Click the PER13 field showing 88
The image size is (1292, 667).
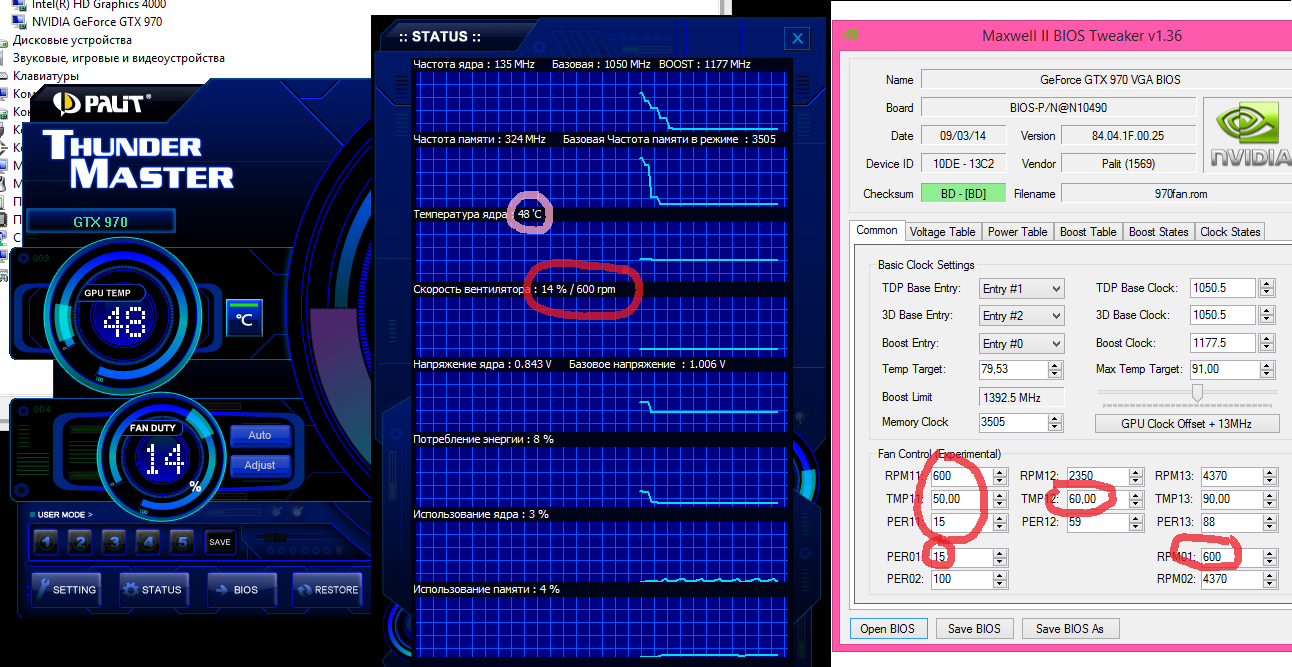click(1232, 522)
